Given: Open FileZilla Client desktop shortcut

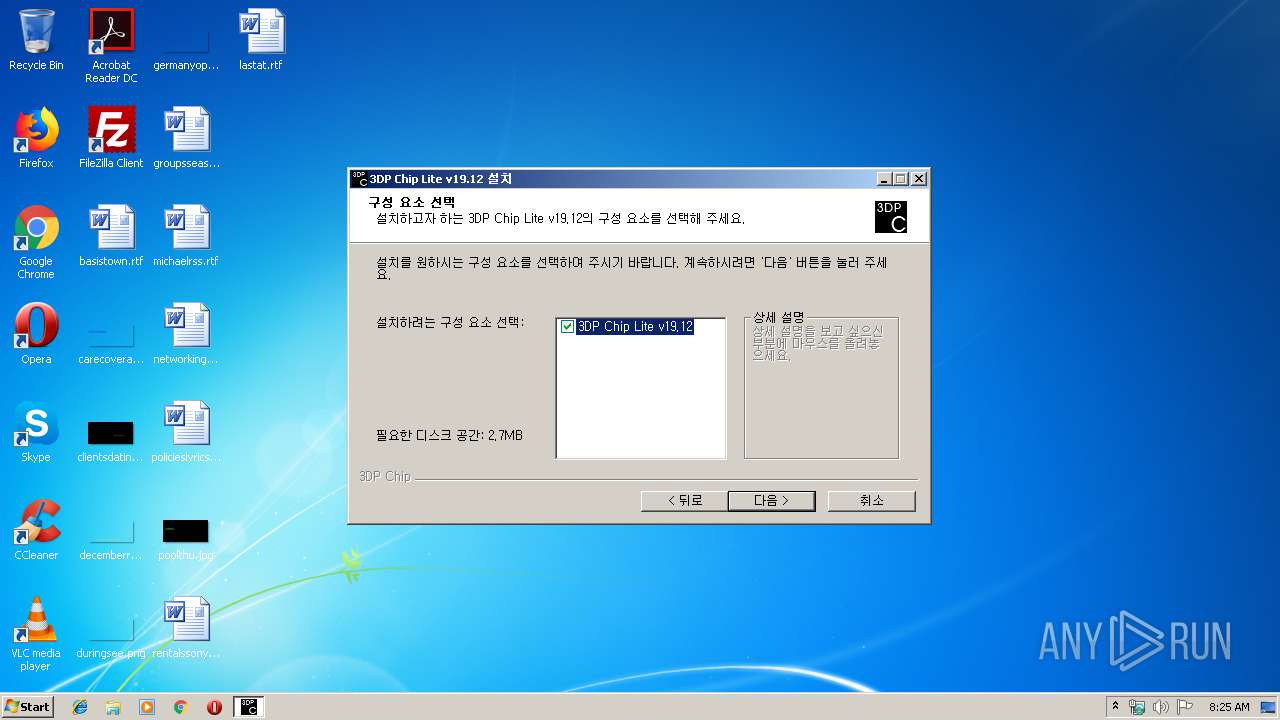Looking at the screenshot, I should 111,138.
